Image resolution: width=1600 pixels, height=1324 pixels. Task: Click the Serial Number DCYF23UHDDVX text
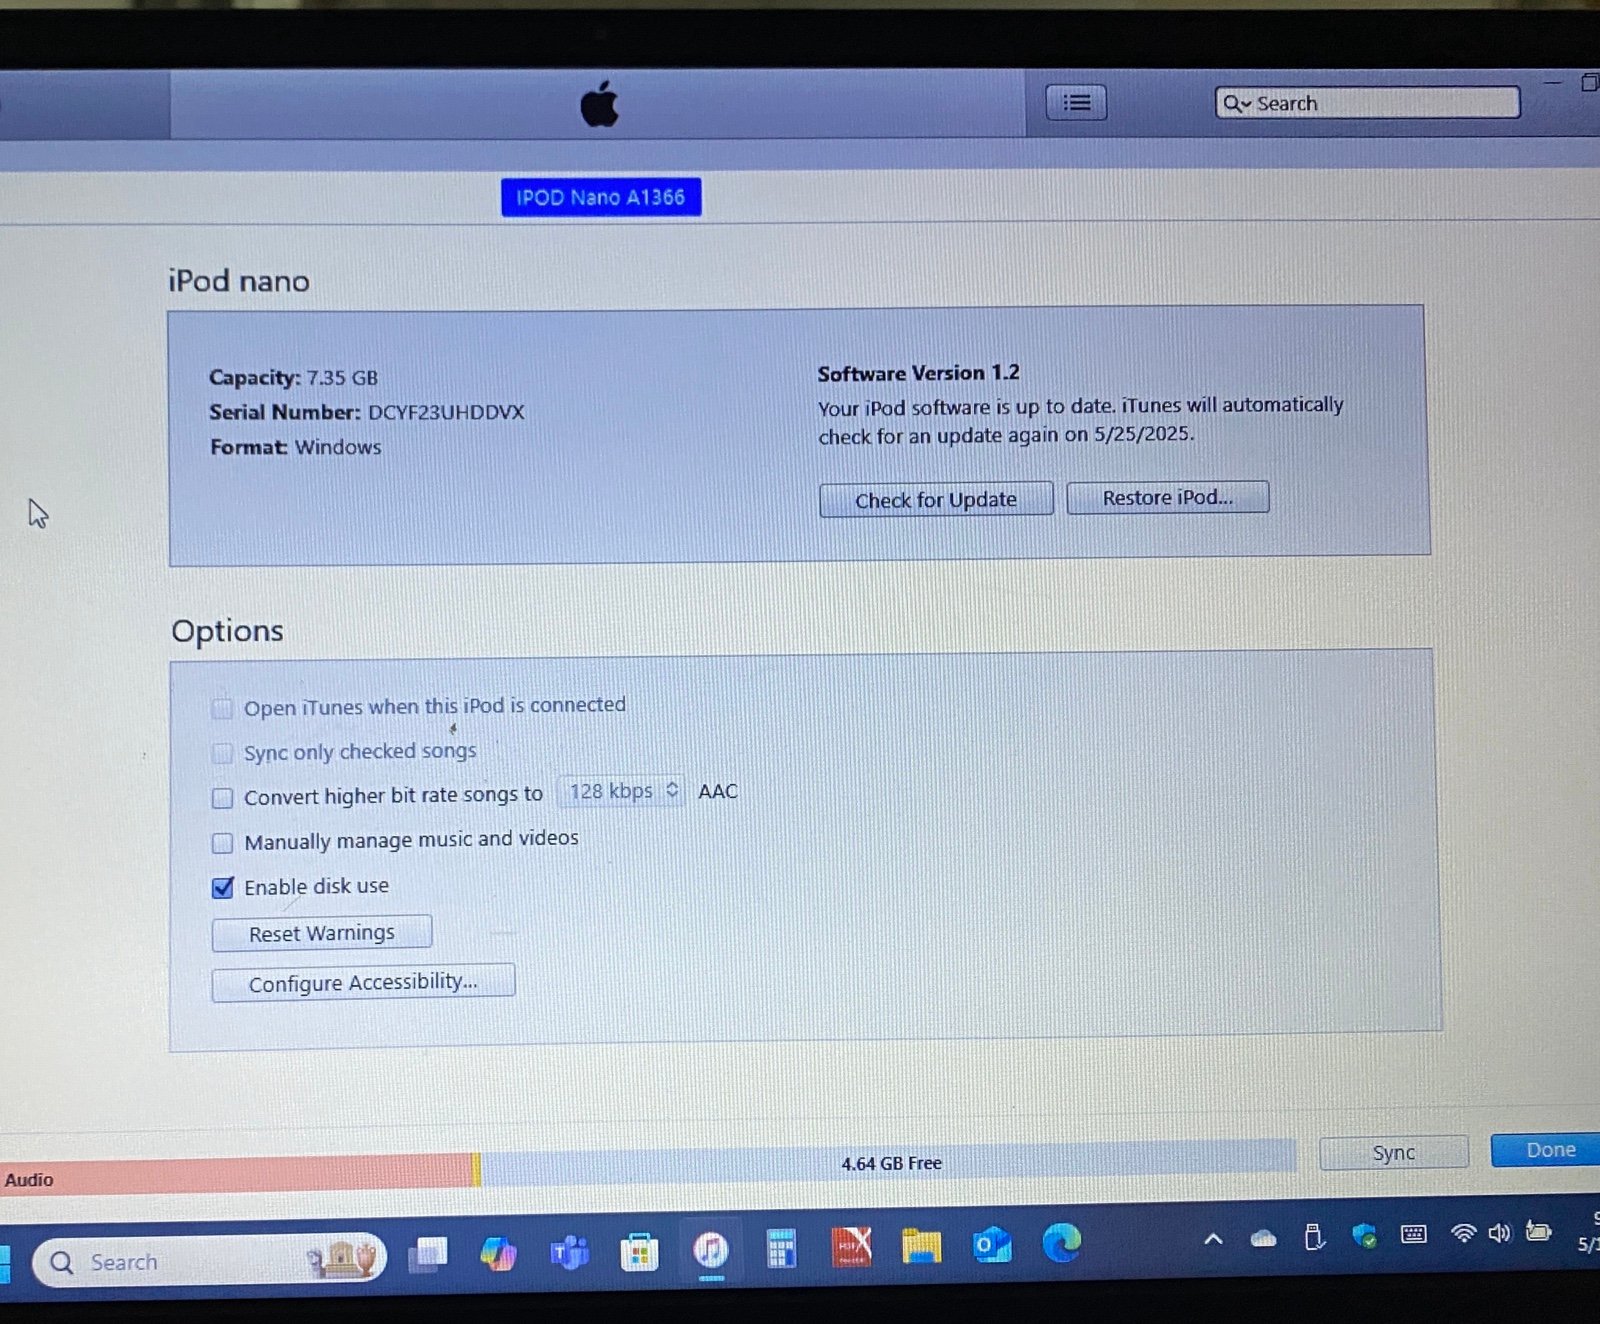(366, 412)
